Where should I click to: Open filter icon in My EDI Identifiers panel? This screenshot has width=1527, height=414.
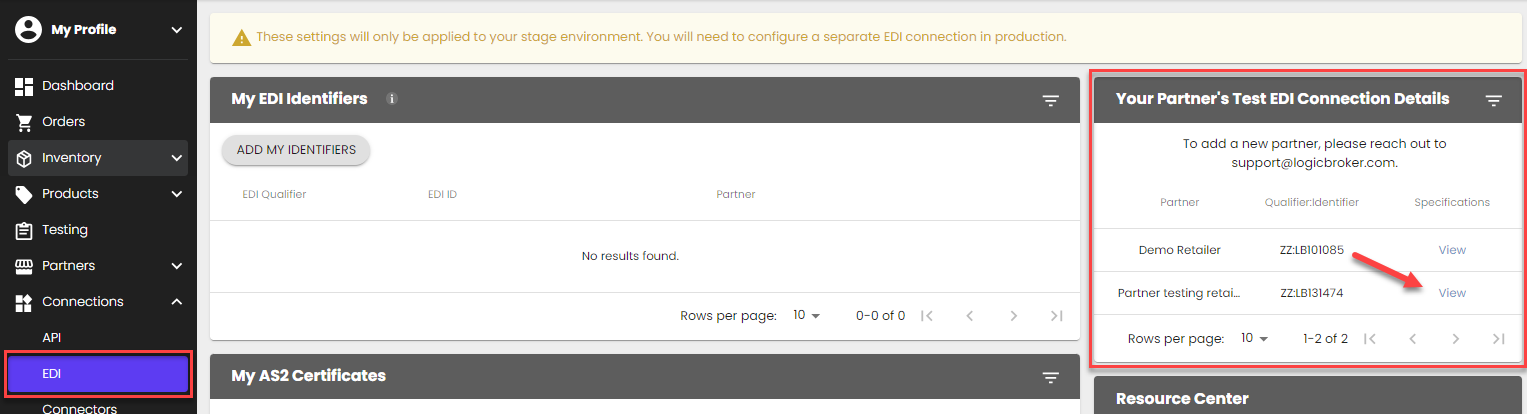pyautogui.click(x=1050, y=100)
